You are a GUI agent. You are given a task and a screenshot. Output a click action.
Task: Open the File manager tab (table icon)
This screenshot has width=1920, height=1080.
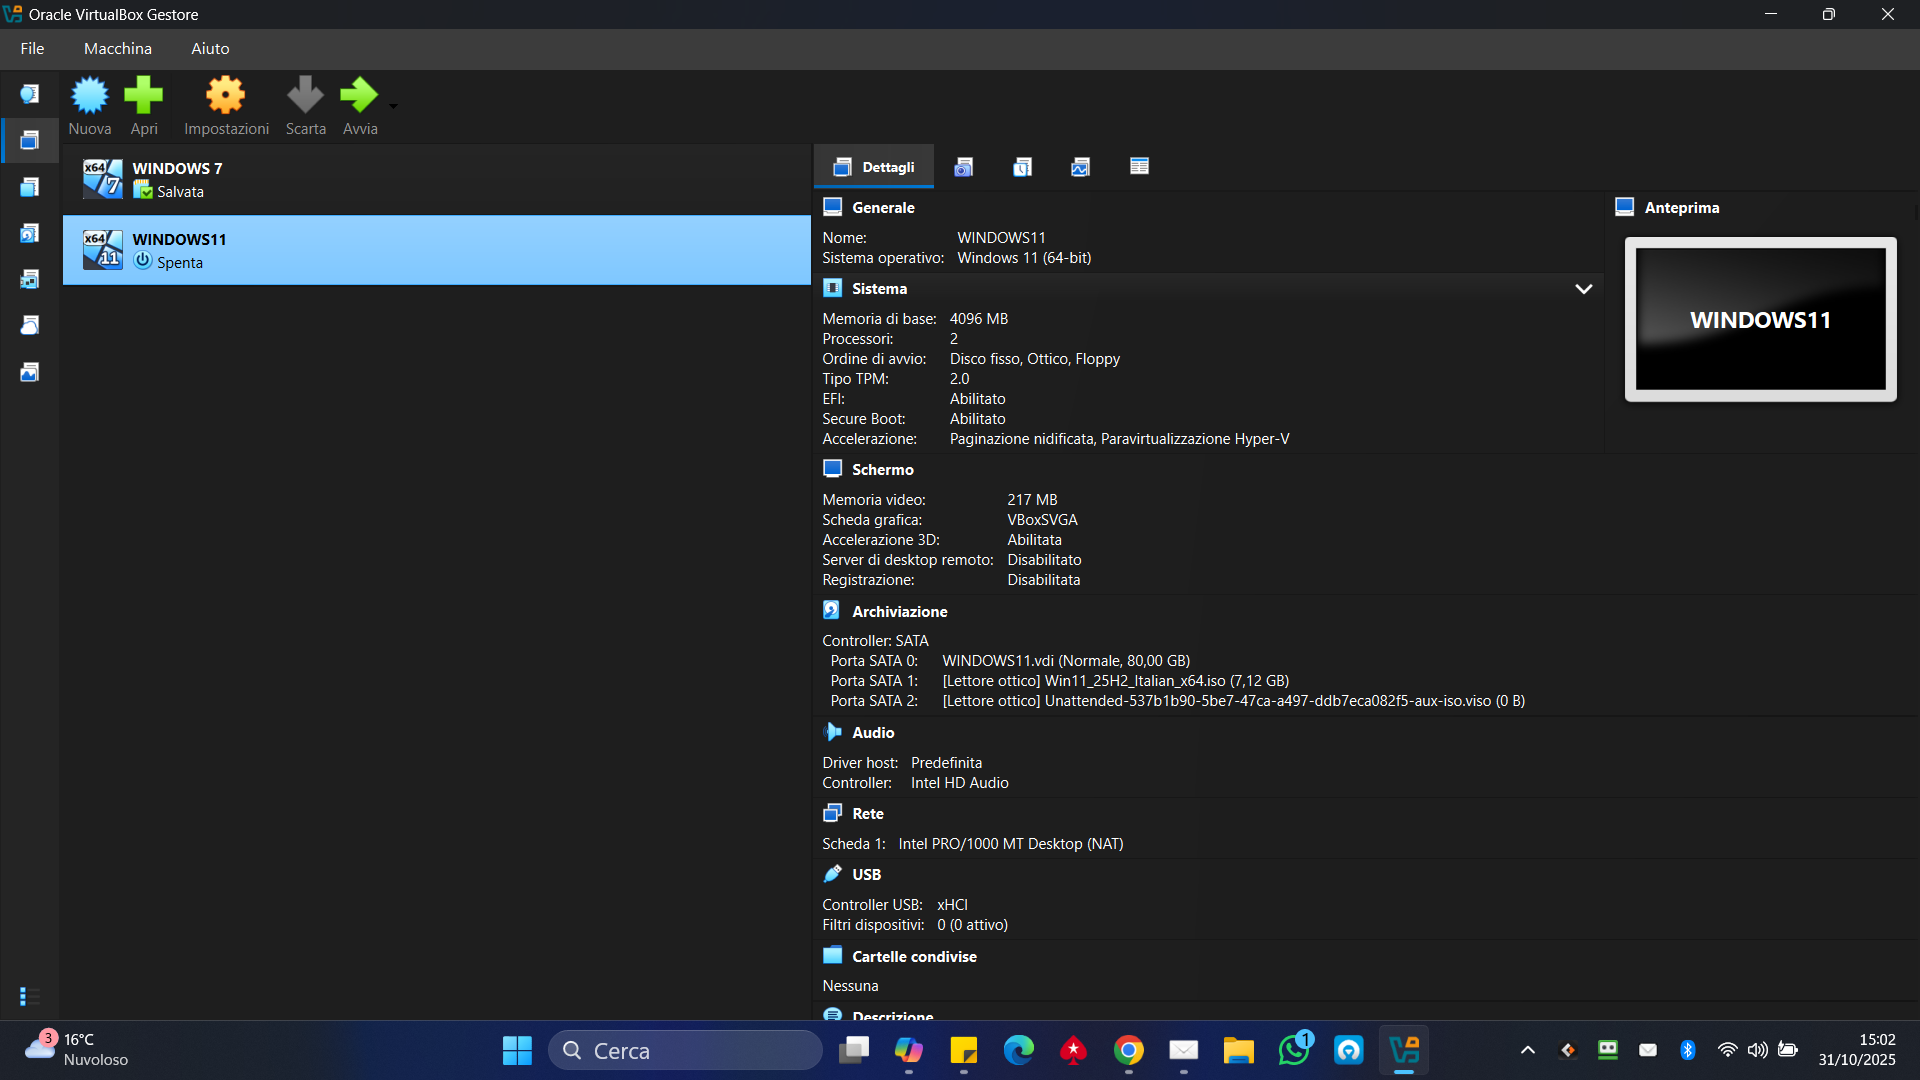coord(1139,167)
